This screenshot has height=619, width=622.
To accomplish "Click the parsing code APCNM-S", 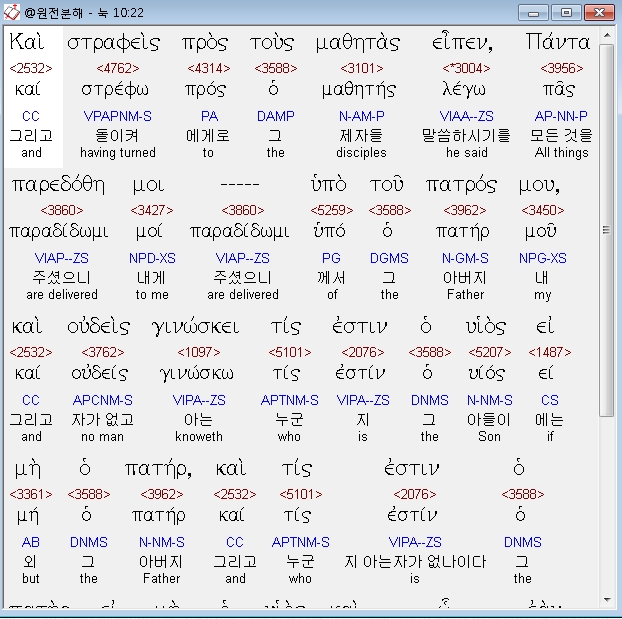I will click(x=102, y=400).
